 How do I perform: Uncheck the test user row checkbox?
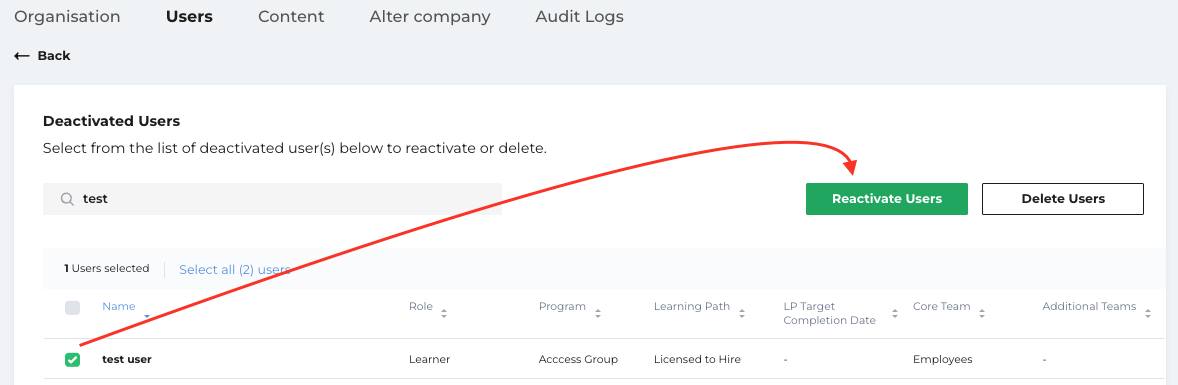click(72, 360)
